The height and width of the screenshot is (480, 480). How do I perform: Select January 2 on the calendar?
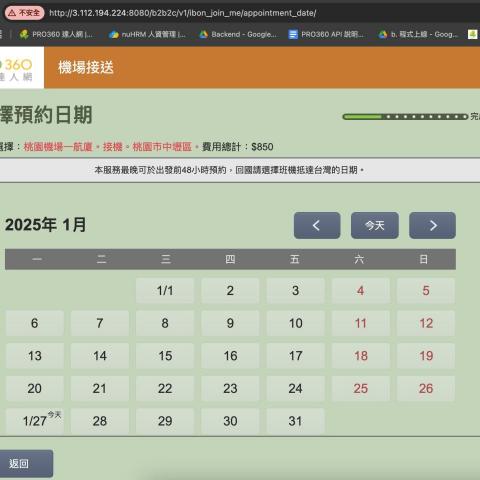tap(230, 291)
